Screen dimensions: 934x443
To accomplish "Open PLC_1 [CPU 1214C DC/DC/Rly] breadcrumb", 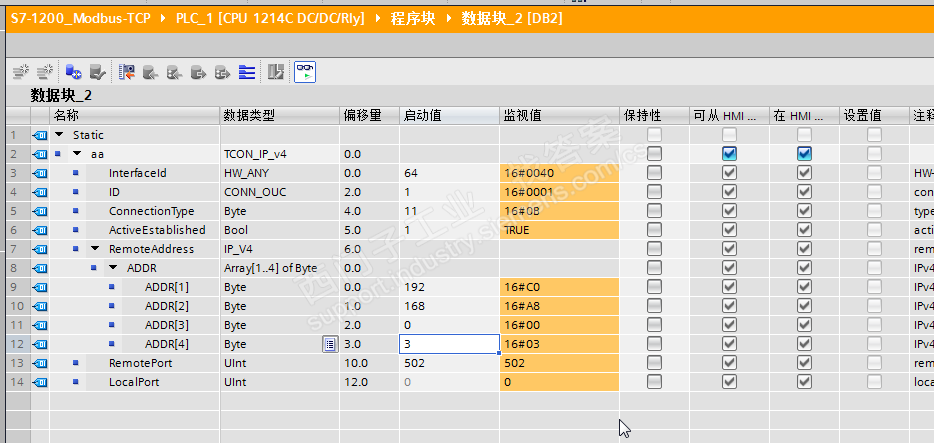I will [x=270, y=18].
